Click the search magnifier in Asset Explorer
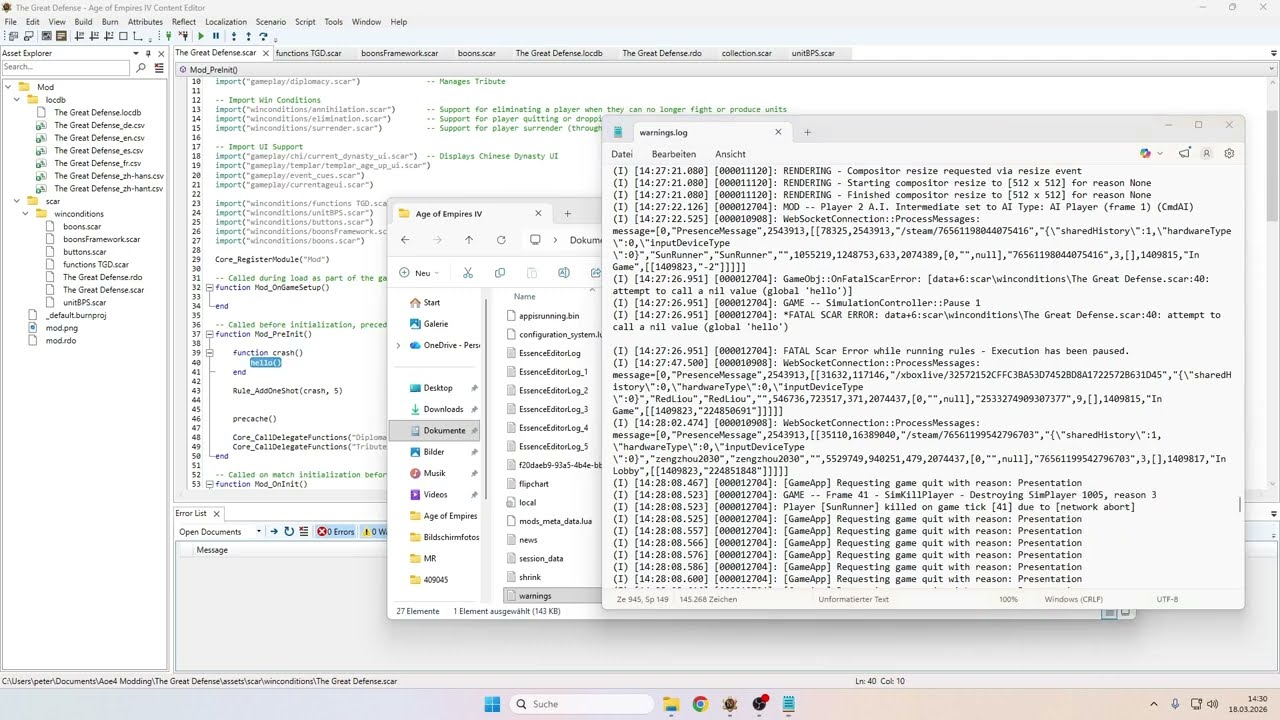The width and height of the screenshot is (1280, 720). point(141,68)
